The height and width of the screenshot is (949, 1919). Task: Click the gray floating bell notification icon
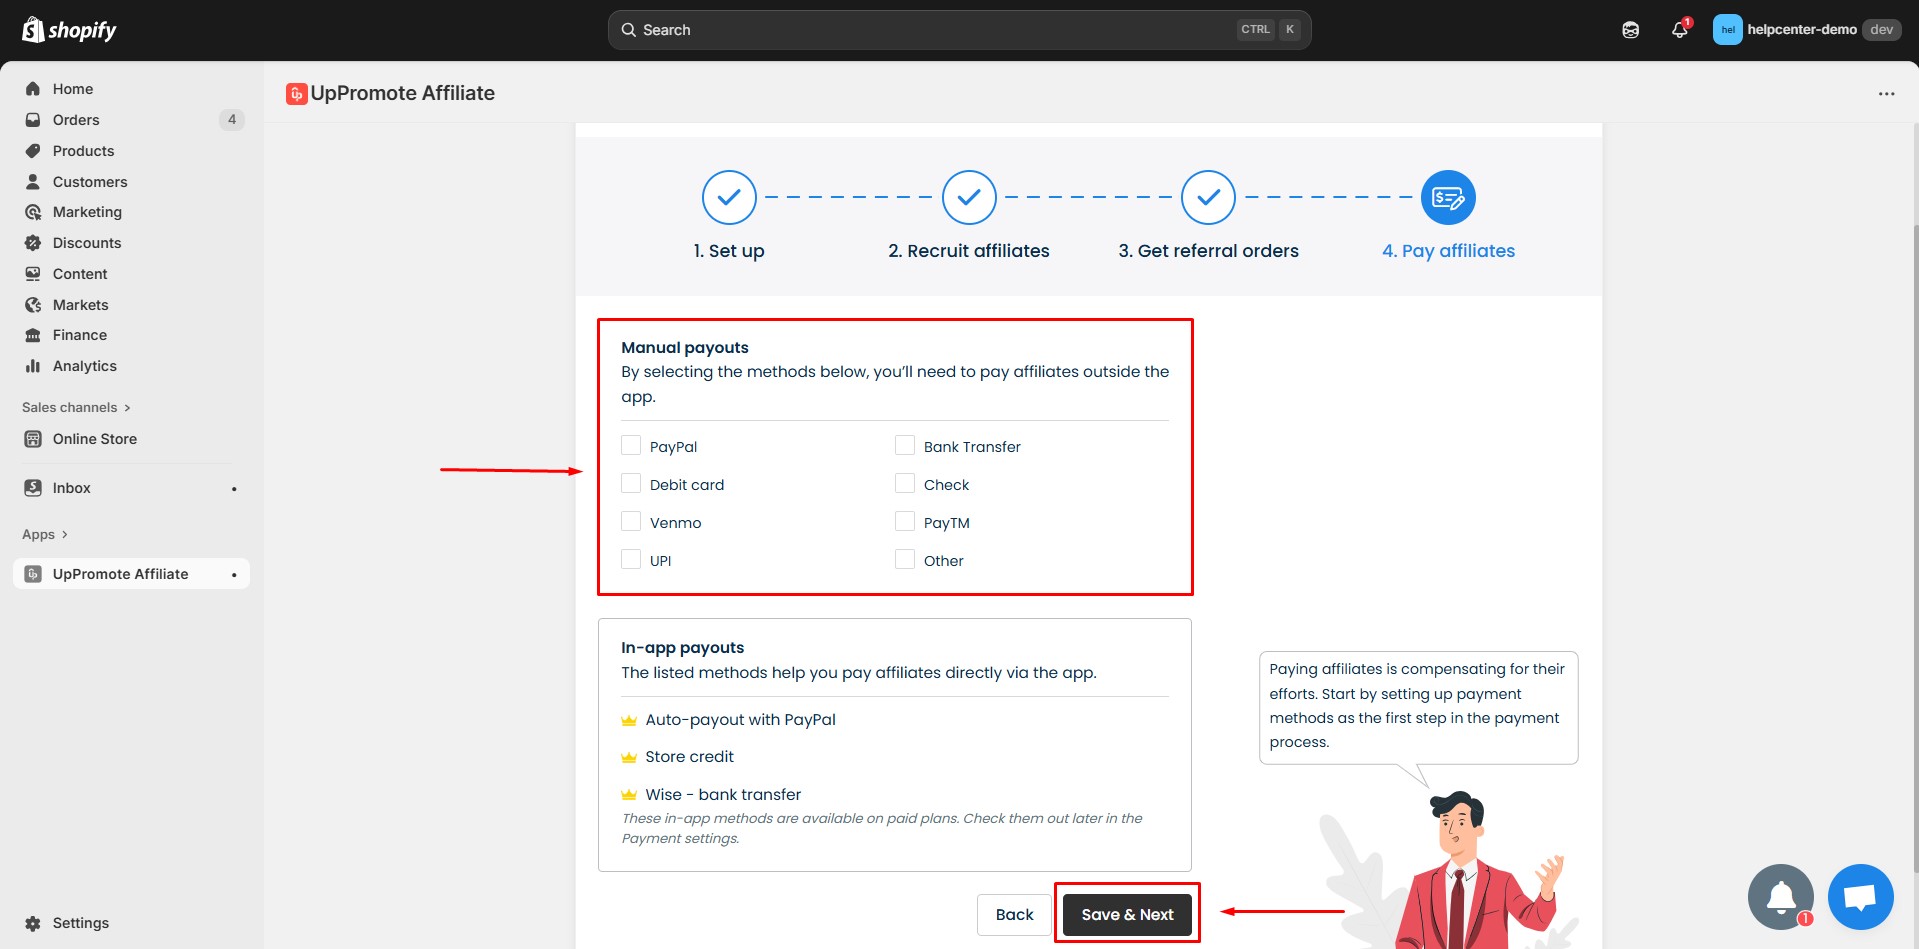pyautogui.click(x=1780, y=896)
